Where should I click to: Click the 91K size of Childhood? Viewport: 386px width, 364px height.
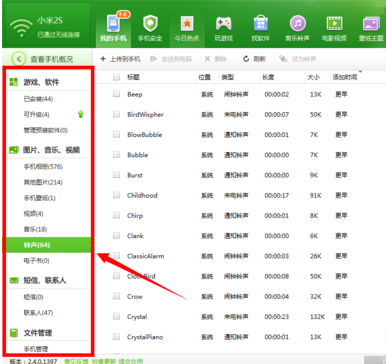pos(315,195)
